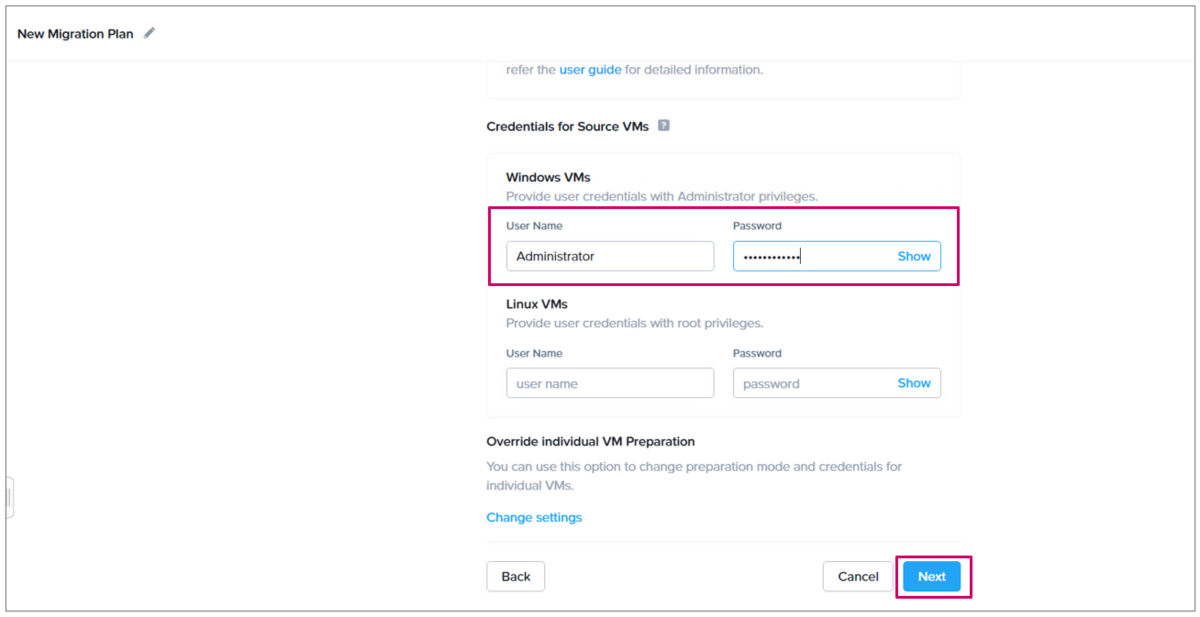Show the Windows VMs password

tap(914, 256)
